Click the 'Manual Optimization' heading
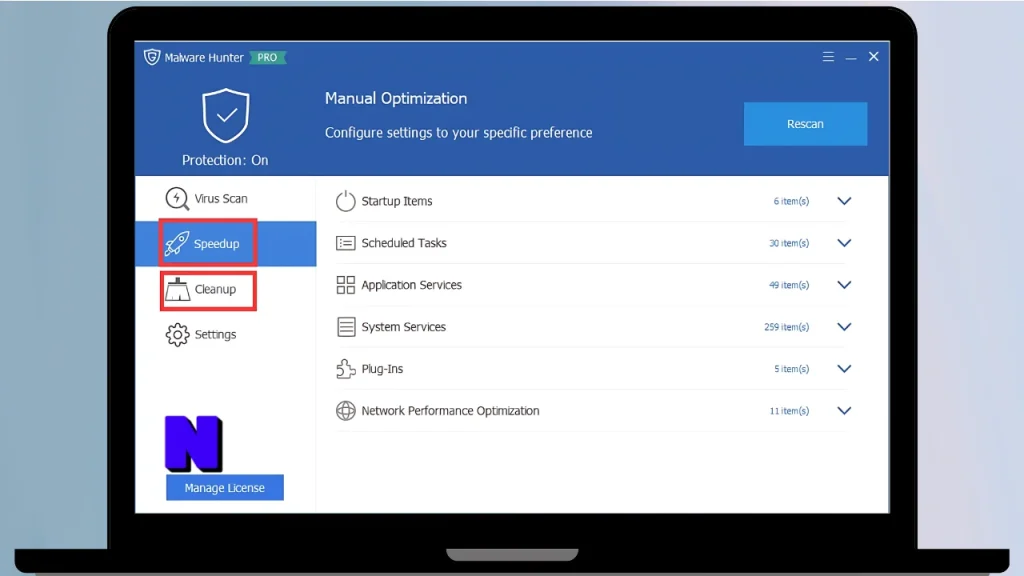This screenshot has height=576, width=1024. (396, 99)
